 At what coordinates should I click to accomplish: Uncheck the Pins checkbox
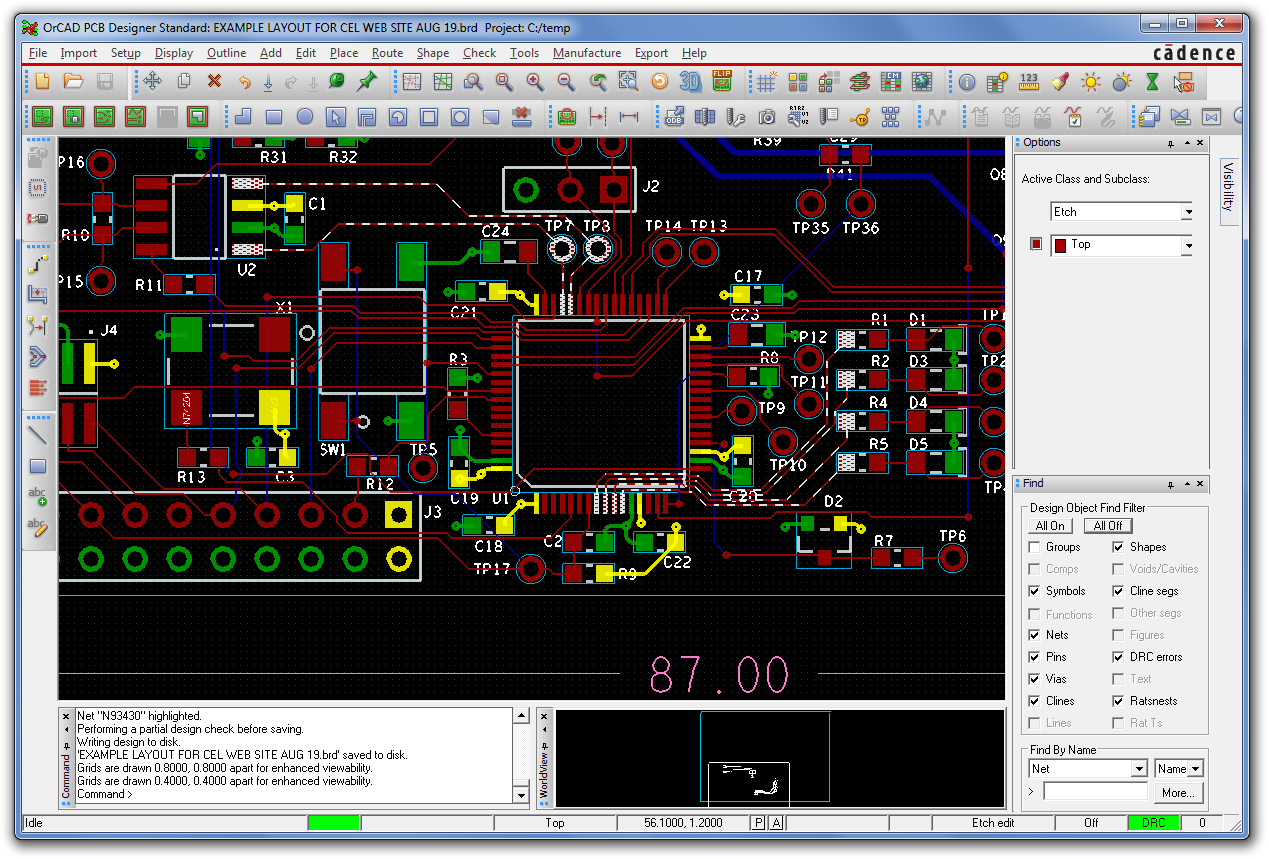[1035, 657]
